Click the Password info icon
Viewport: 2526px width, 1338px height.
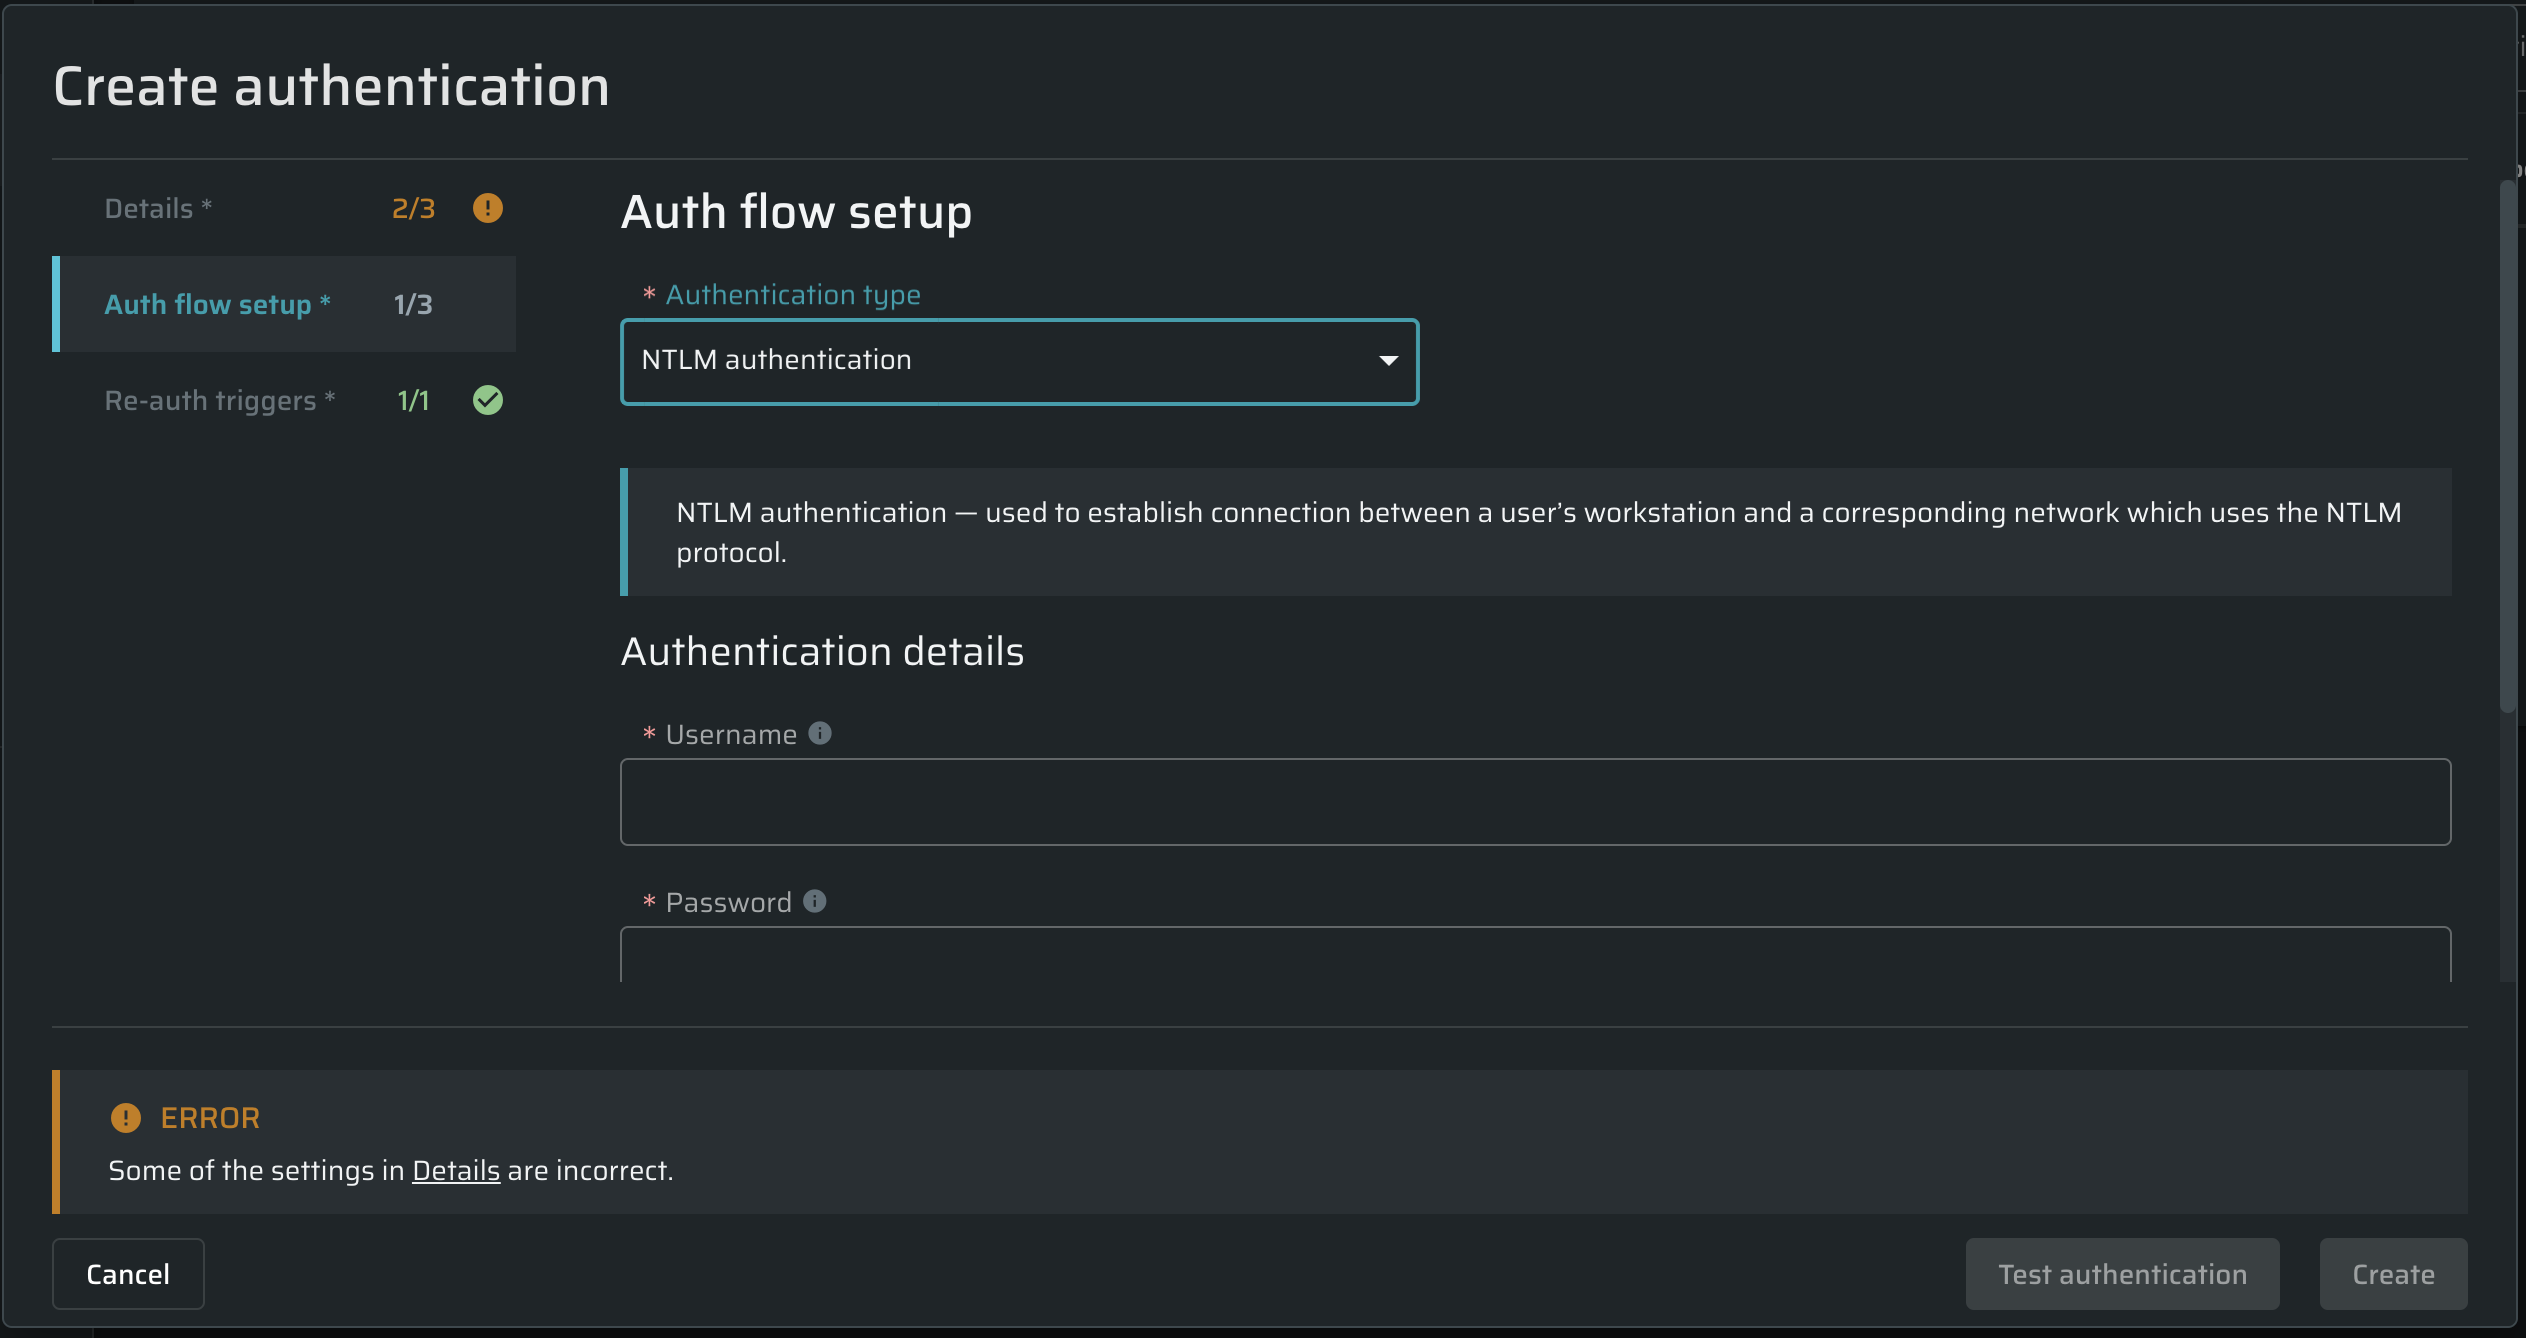click(815, 901)
